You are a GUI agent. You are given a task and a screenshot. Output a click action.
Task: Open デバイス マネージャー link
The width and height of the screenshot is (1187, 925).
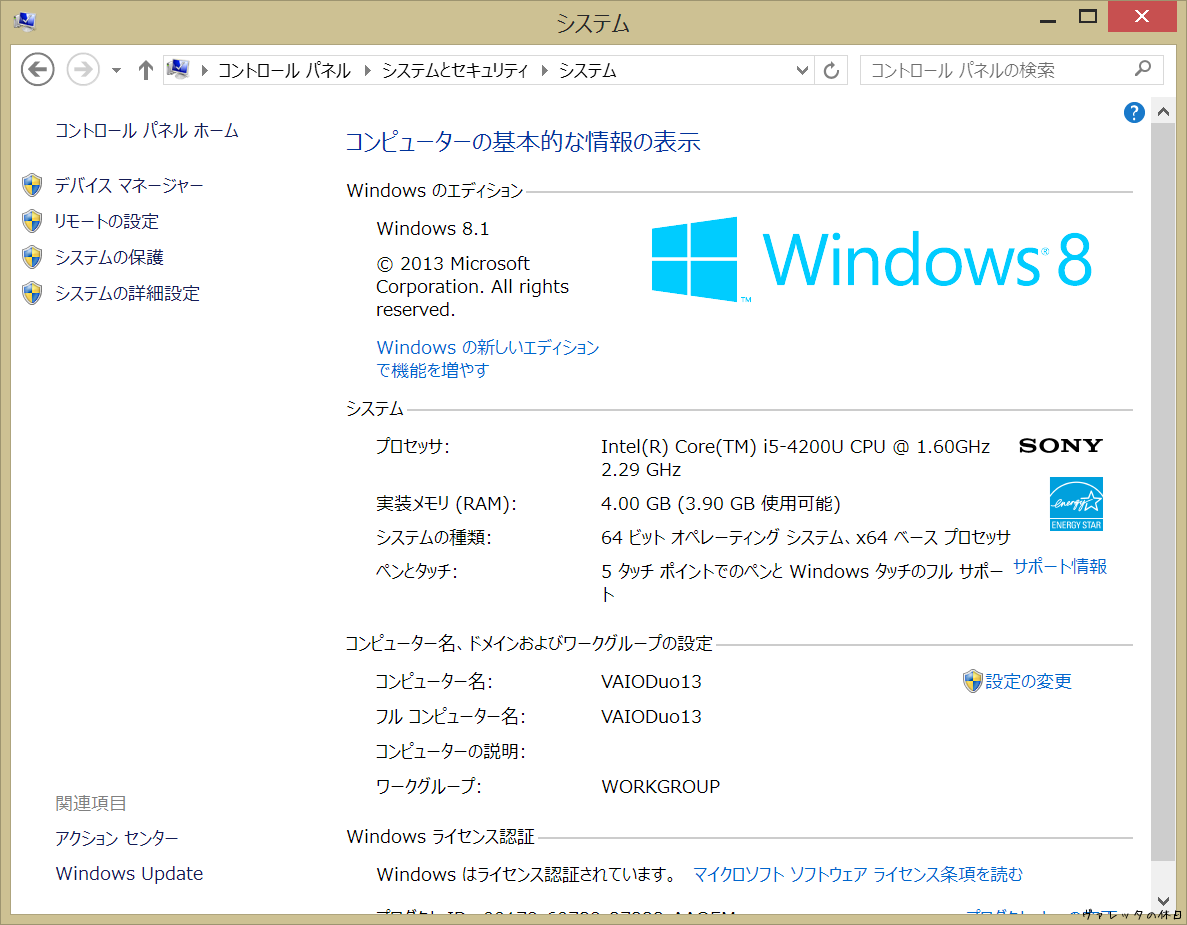pos(129,185)
